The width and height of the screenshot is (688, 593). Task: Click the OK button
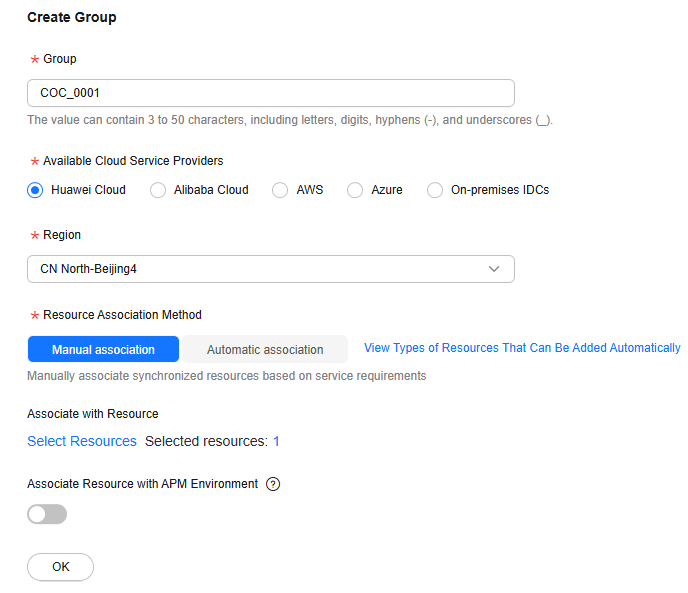[61, 567]
